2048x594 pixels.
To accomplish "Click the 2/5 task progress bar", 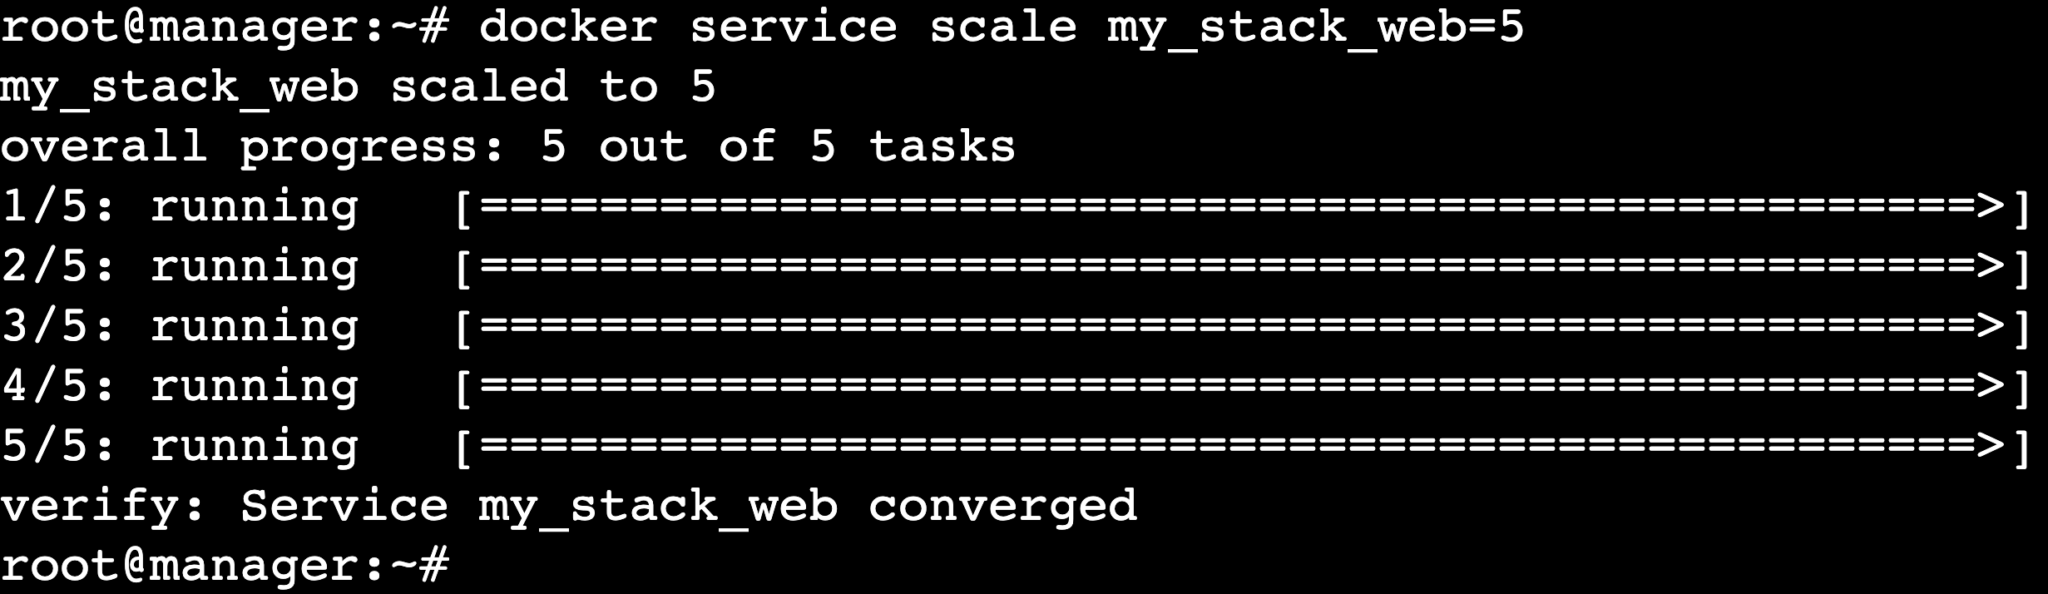I will tap(1242, 267).
